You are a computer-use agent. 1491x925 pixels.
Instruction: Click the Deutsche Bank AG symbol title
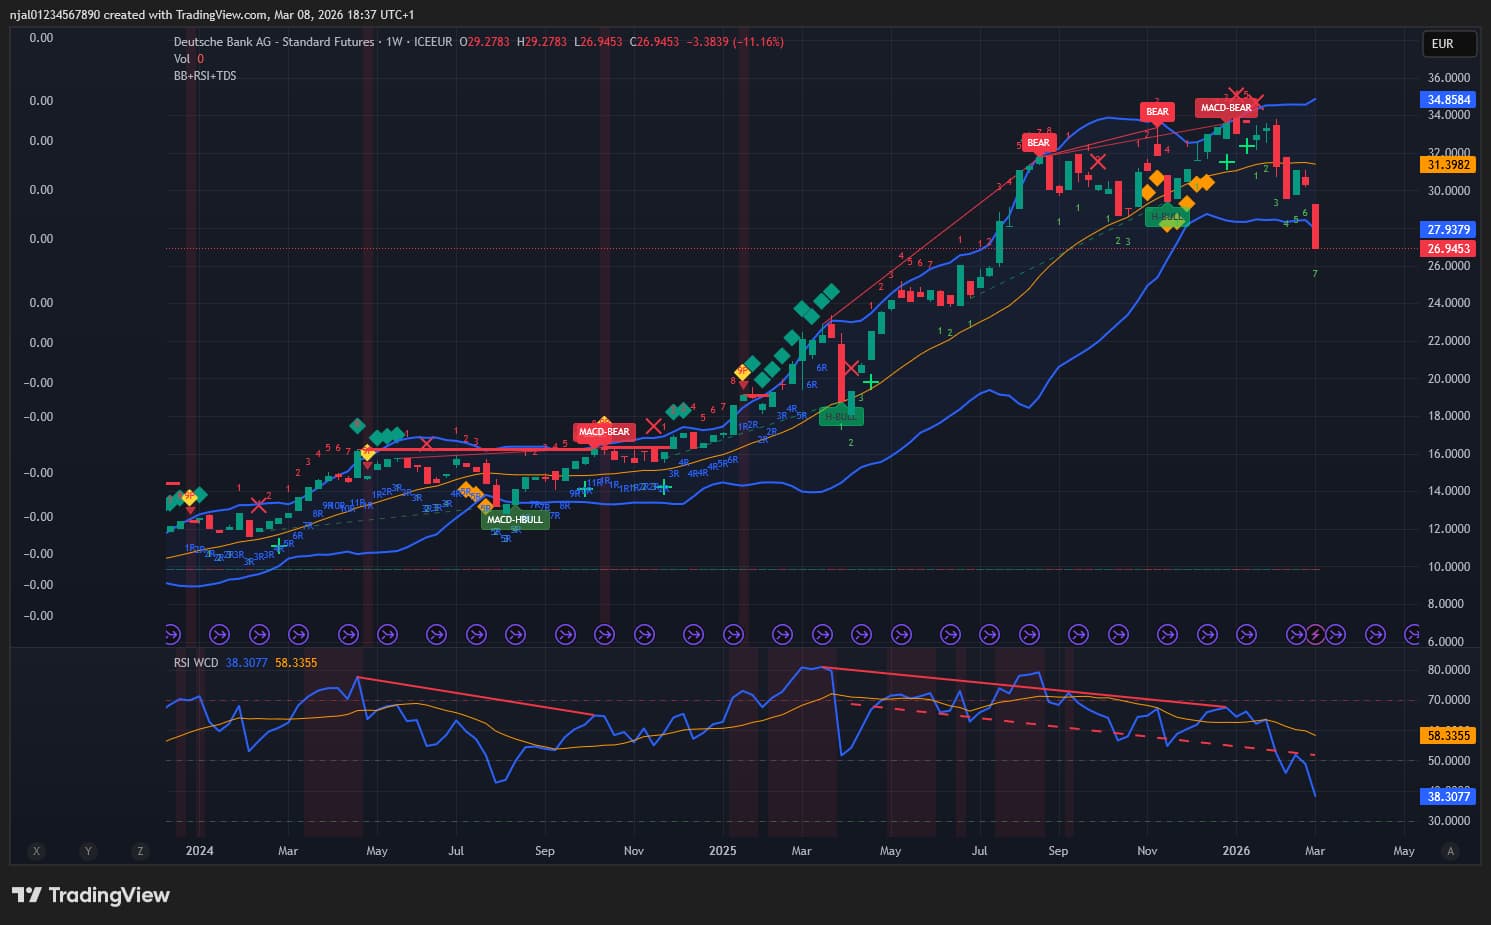click(273, 42)
